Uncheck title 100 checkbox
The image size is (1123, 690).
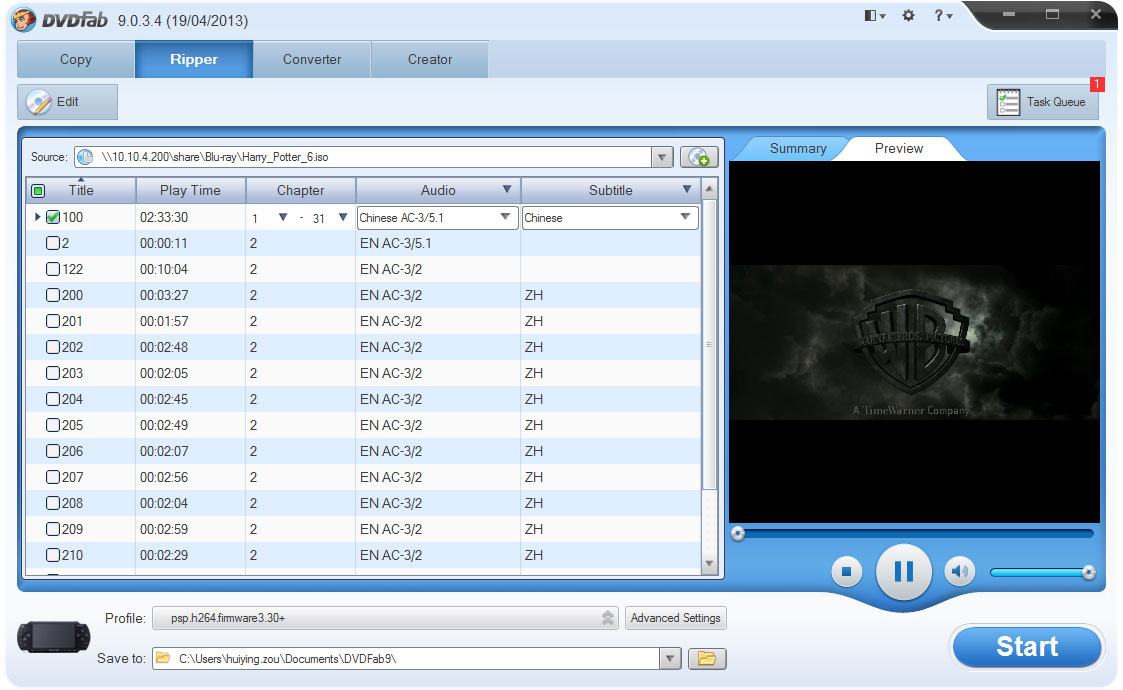click(x=53, y=217)
